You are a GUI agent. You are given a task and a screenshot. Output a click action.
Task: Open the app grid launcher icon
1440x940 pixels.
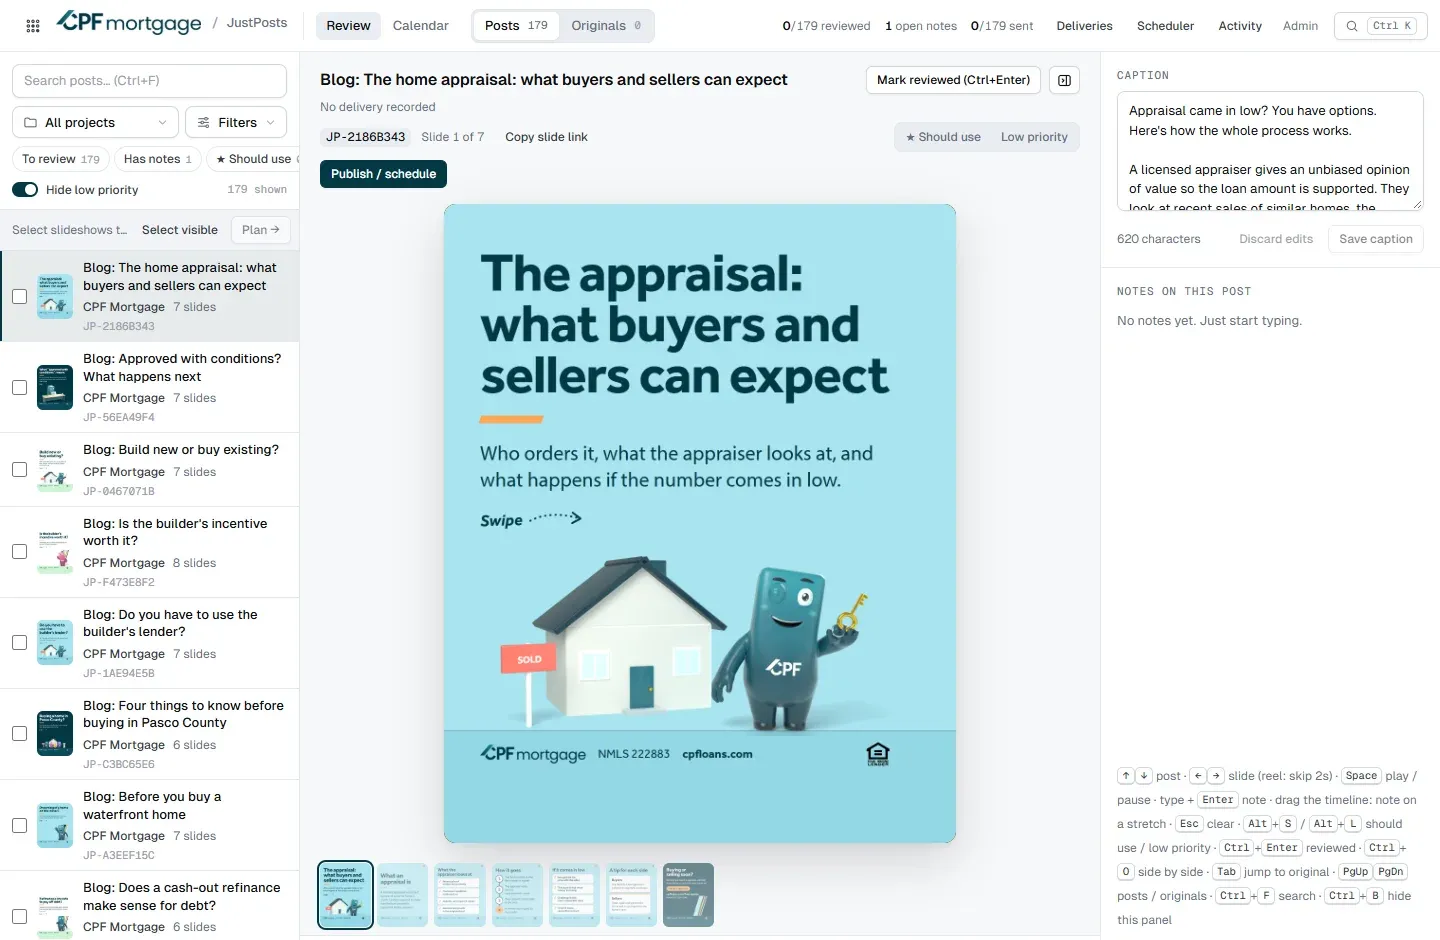point(33,26)
